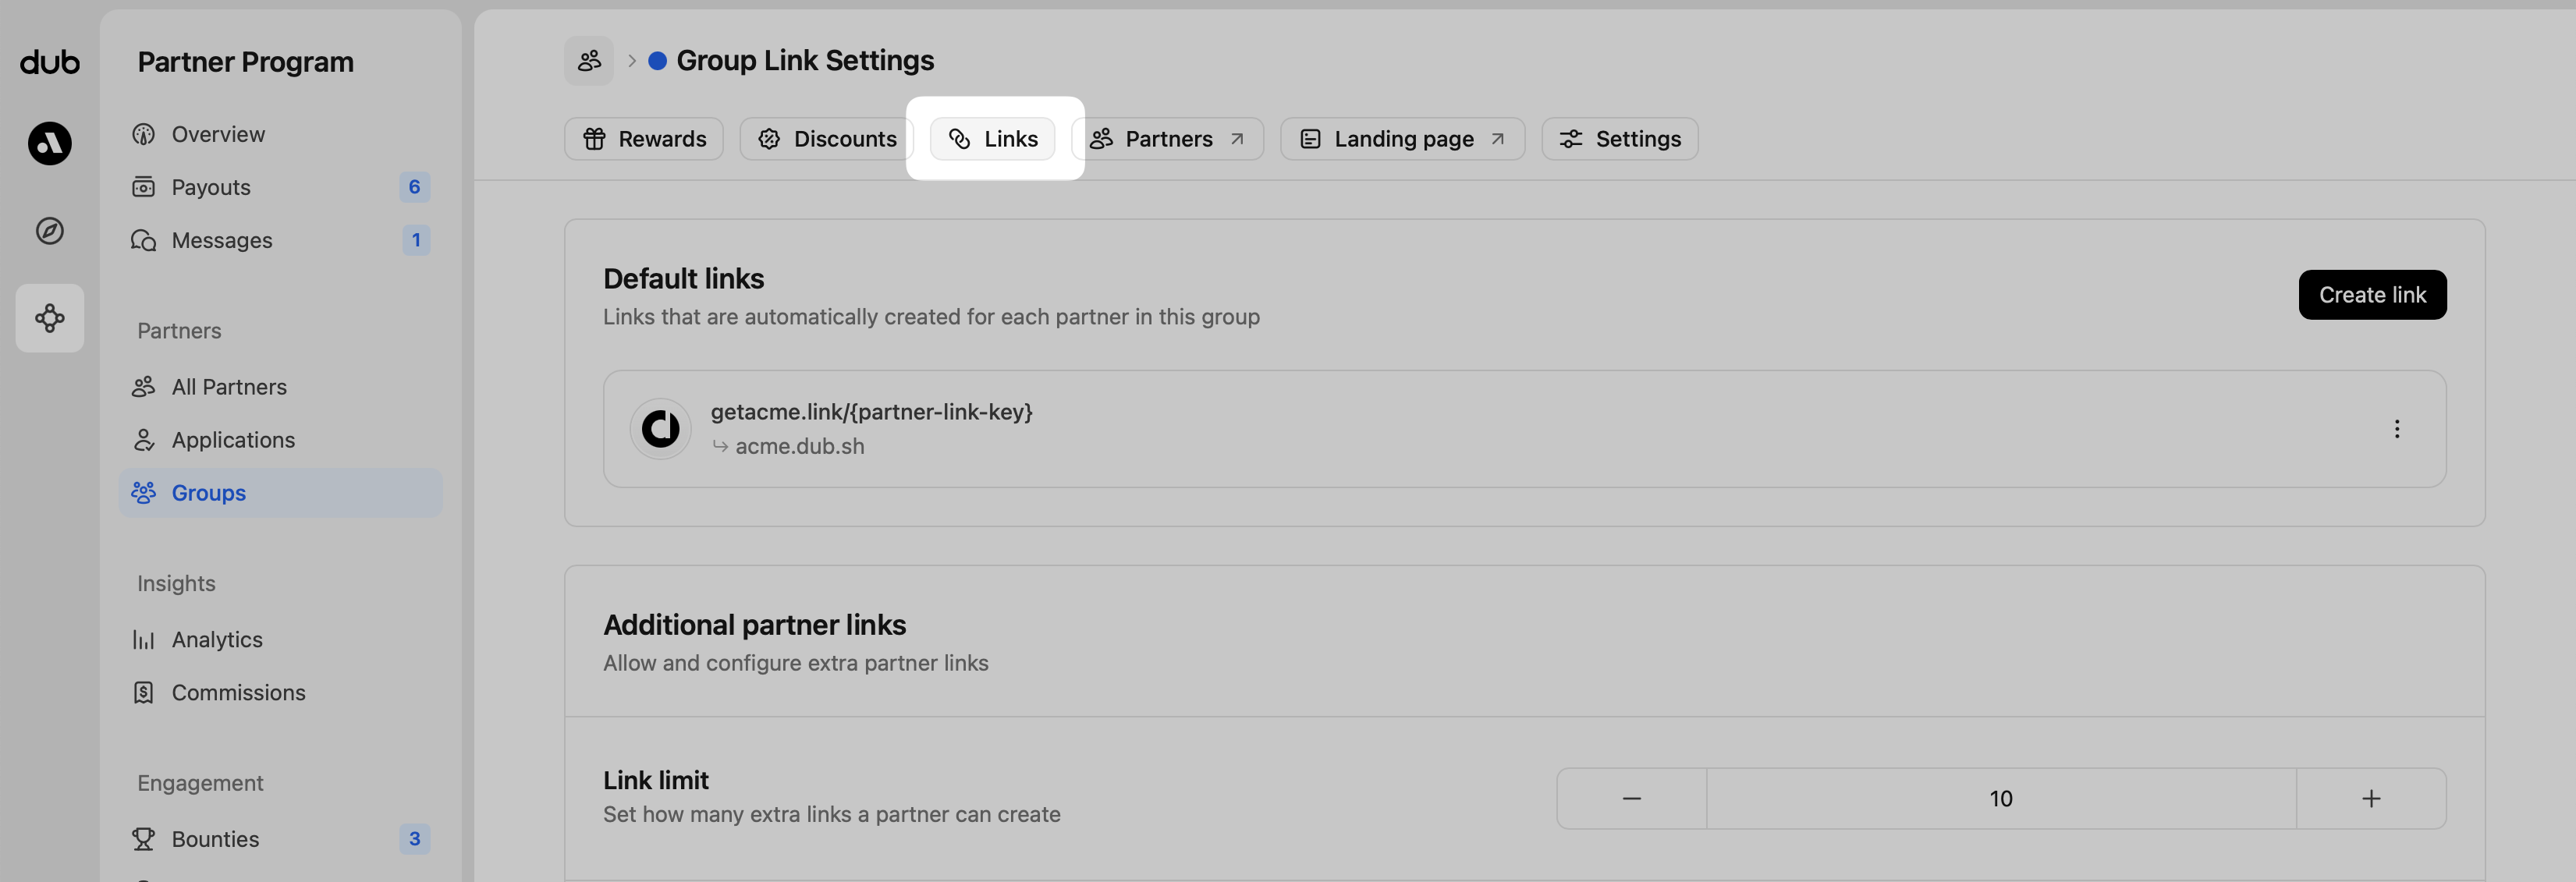
Task: Click the compass explore icon
Action: click(49, 231)
